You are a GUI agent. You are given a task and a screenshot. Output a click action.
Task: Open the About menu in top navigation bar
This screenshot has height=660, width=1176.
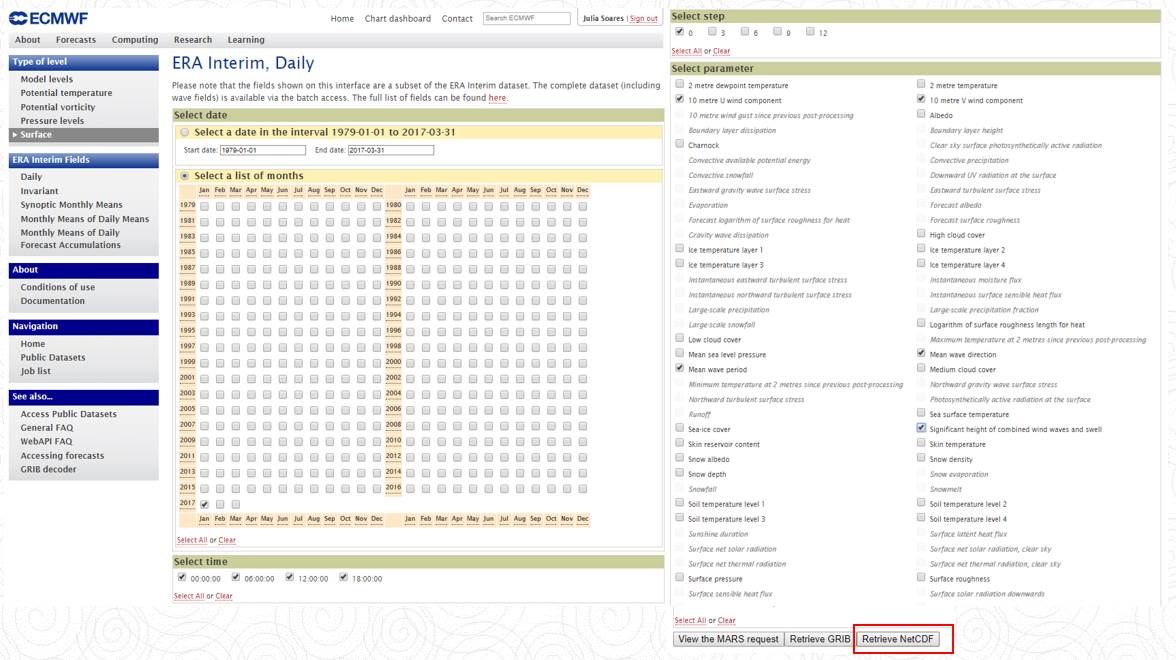pyautogui.click(x=27, y=40)
